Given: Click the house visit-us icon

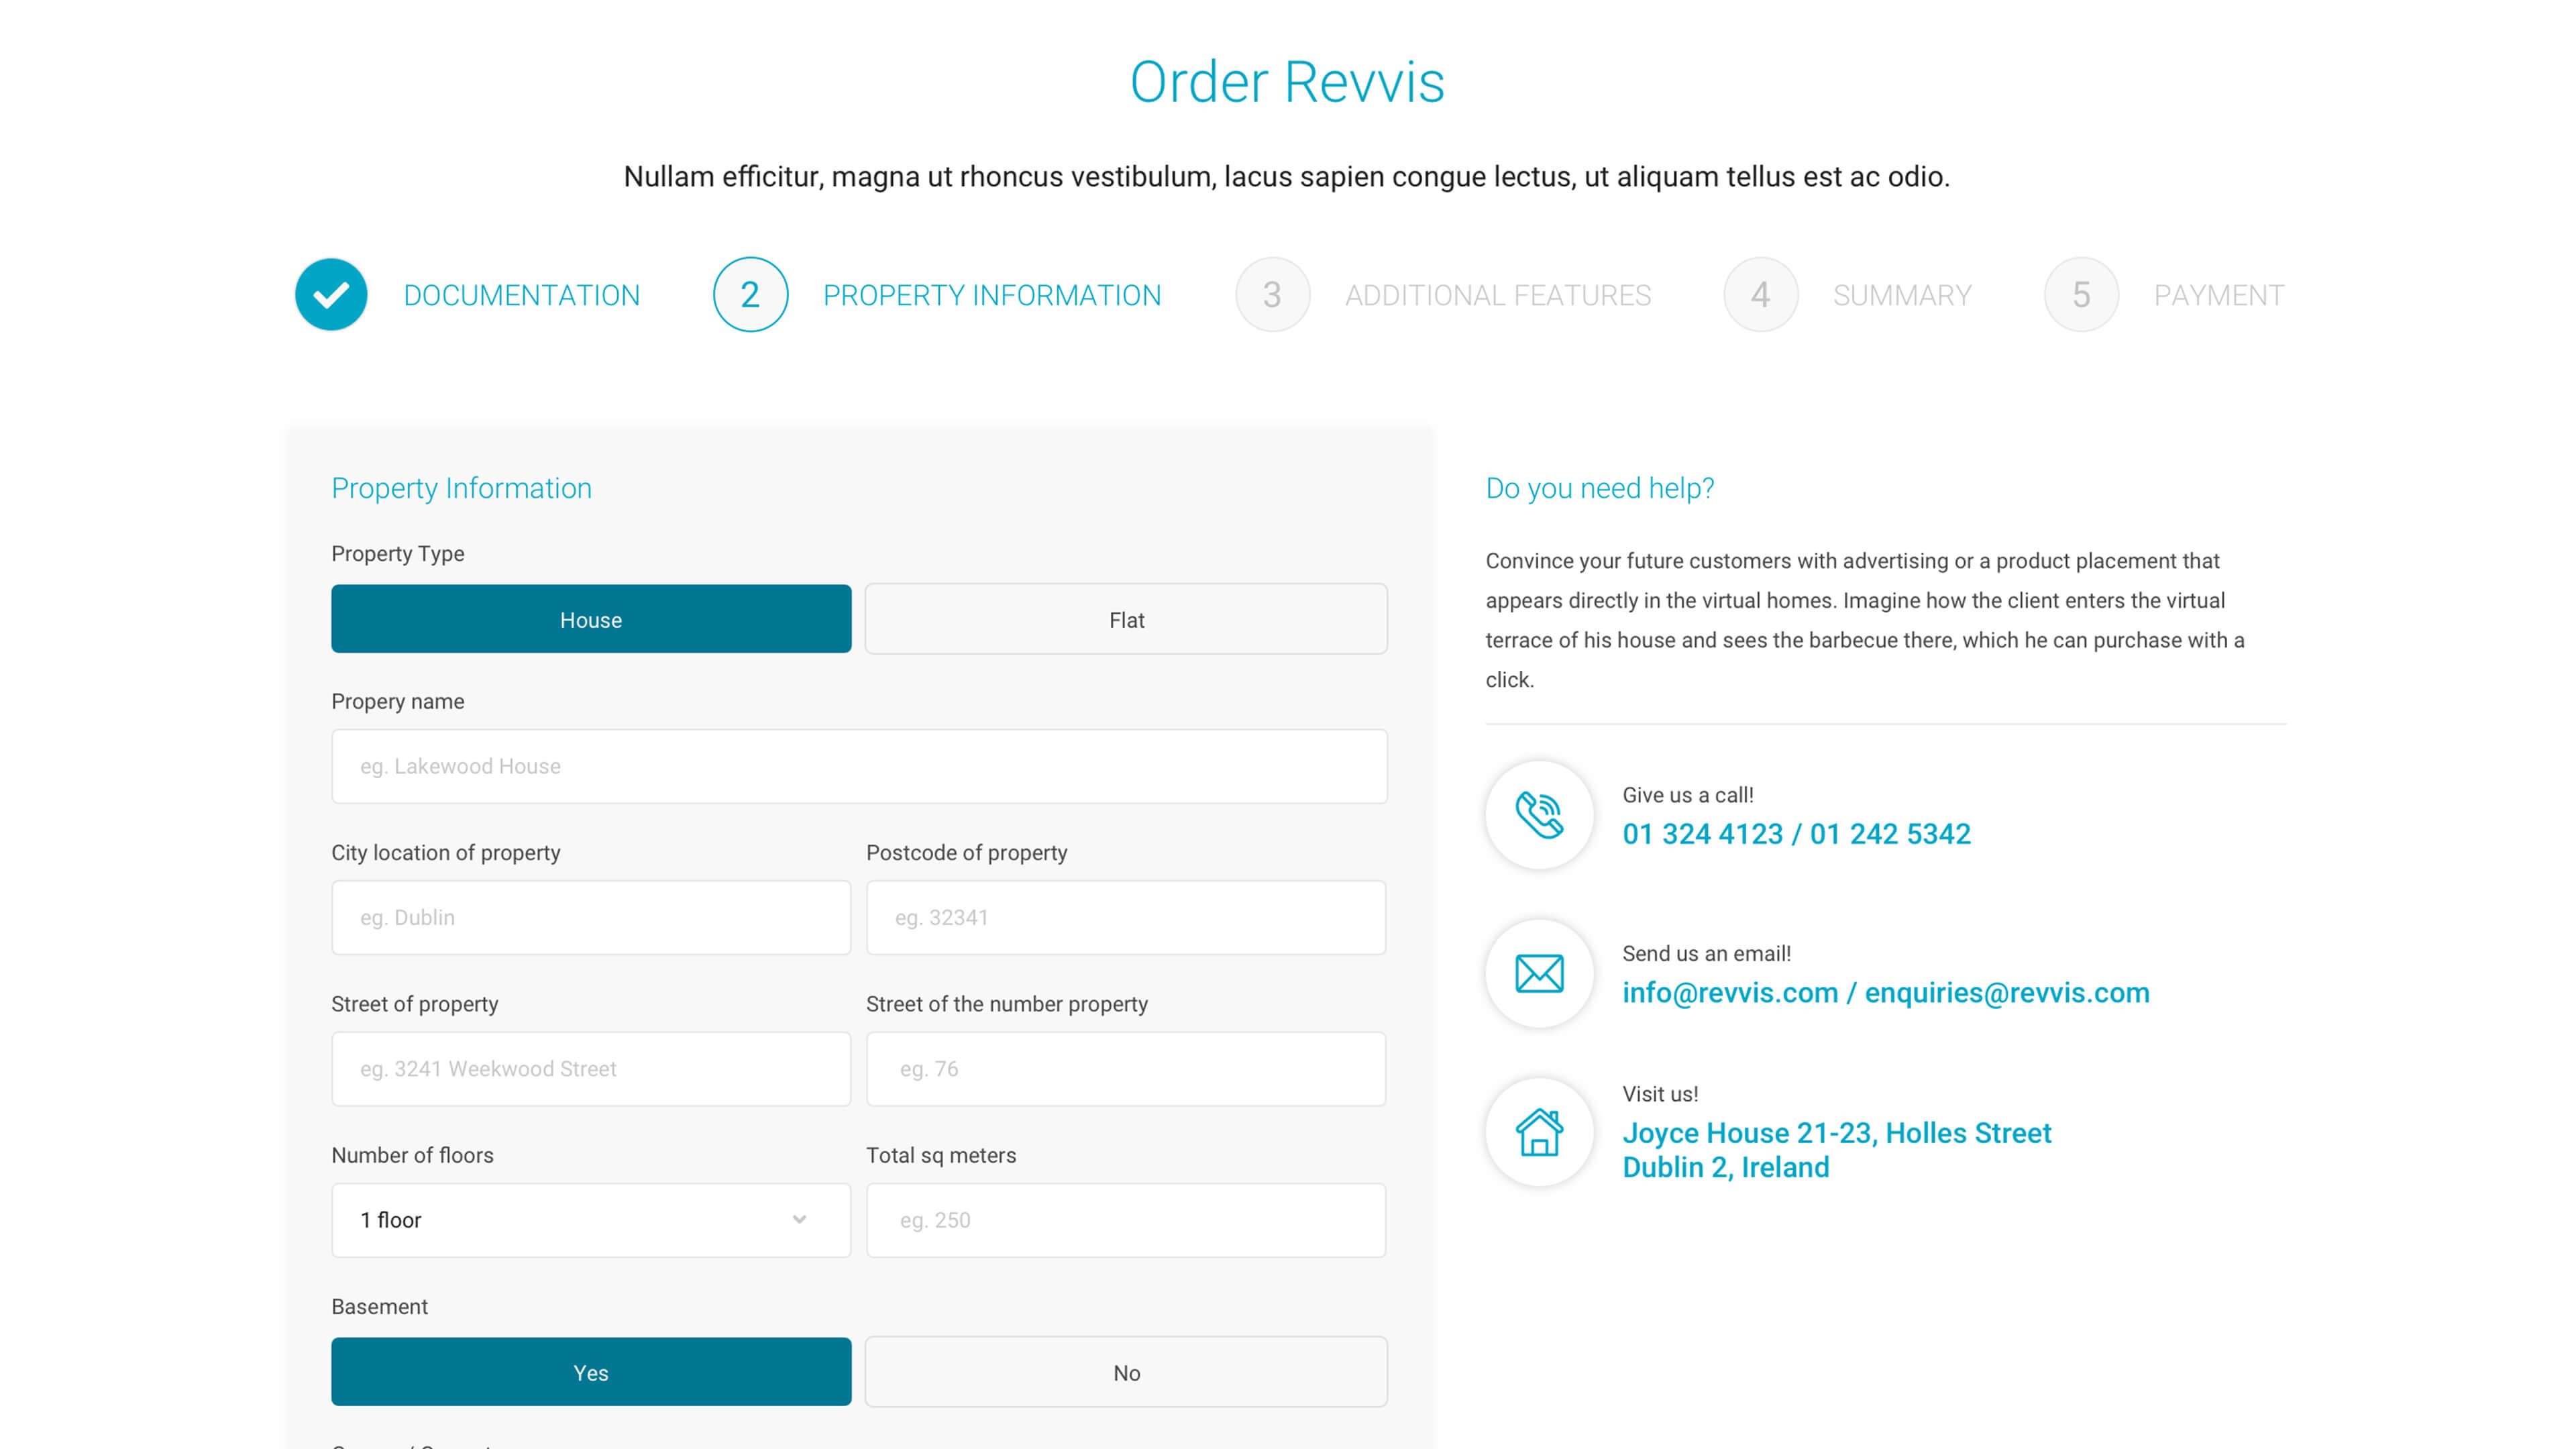Looking at the screenshot, I should click(1539, 1132).
